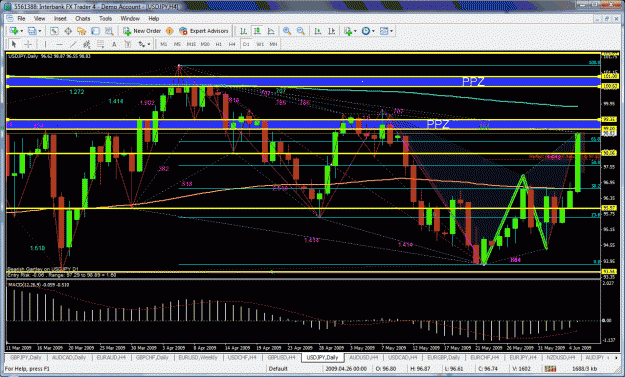Expand the Templates dropdown arrow
625x377 pixels.
coord(391,31)
